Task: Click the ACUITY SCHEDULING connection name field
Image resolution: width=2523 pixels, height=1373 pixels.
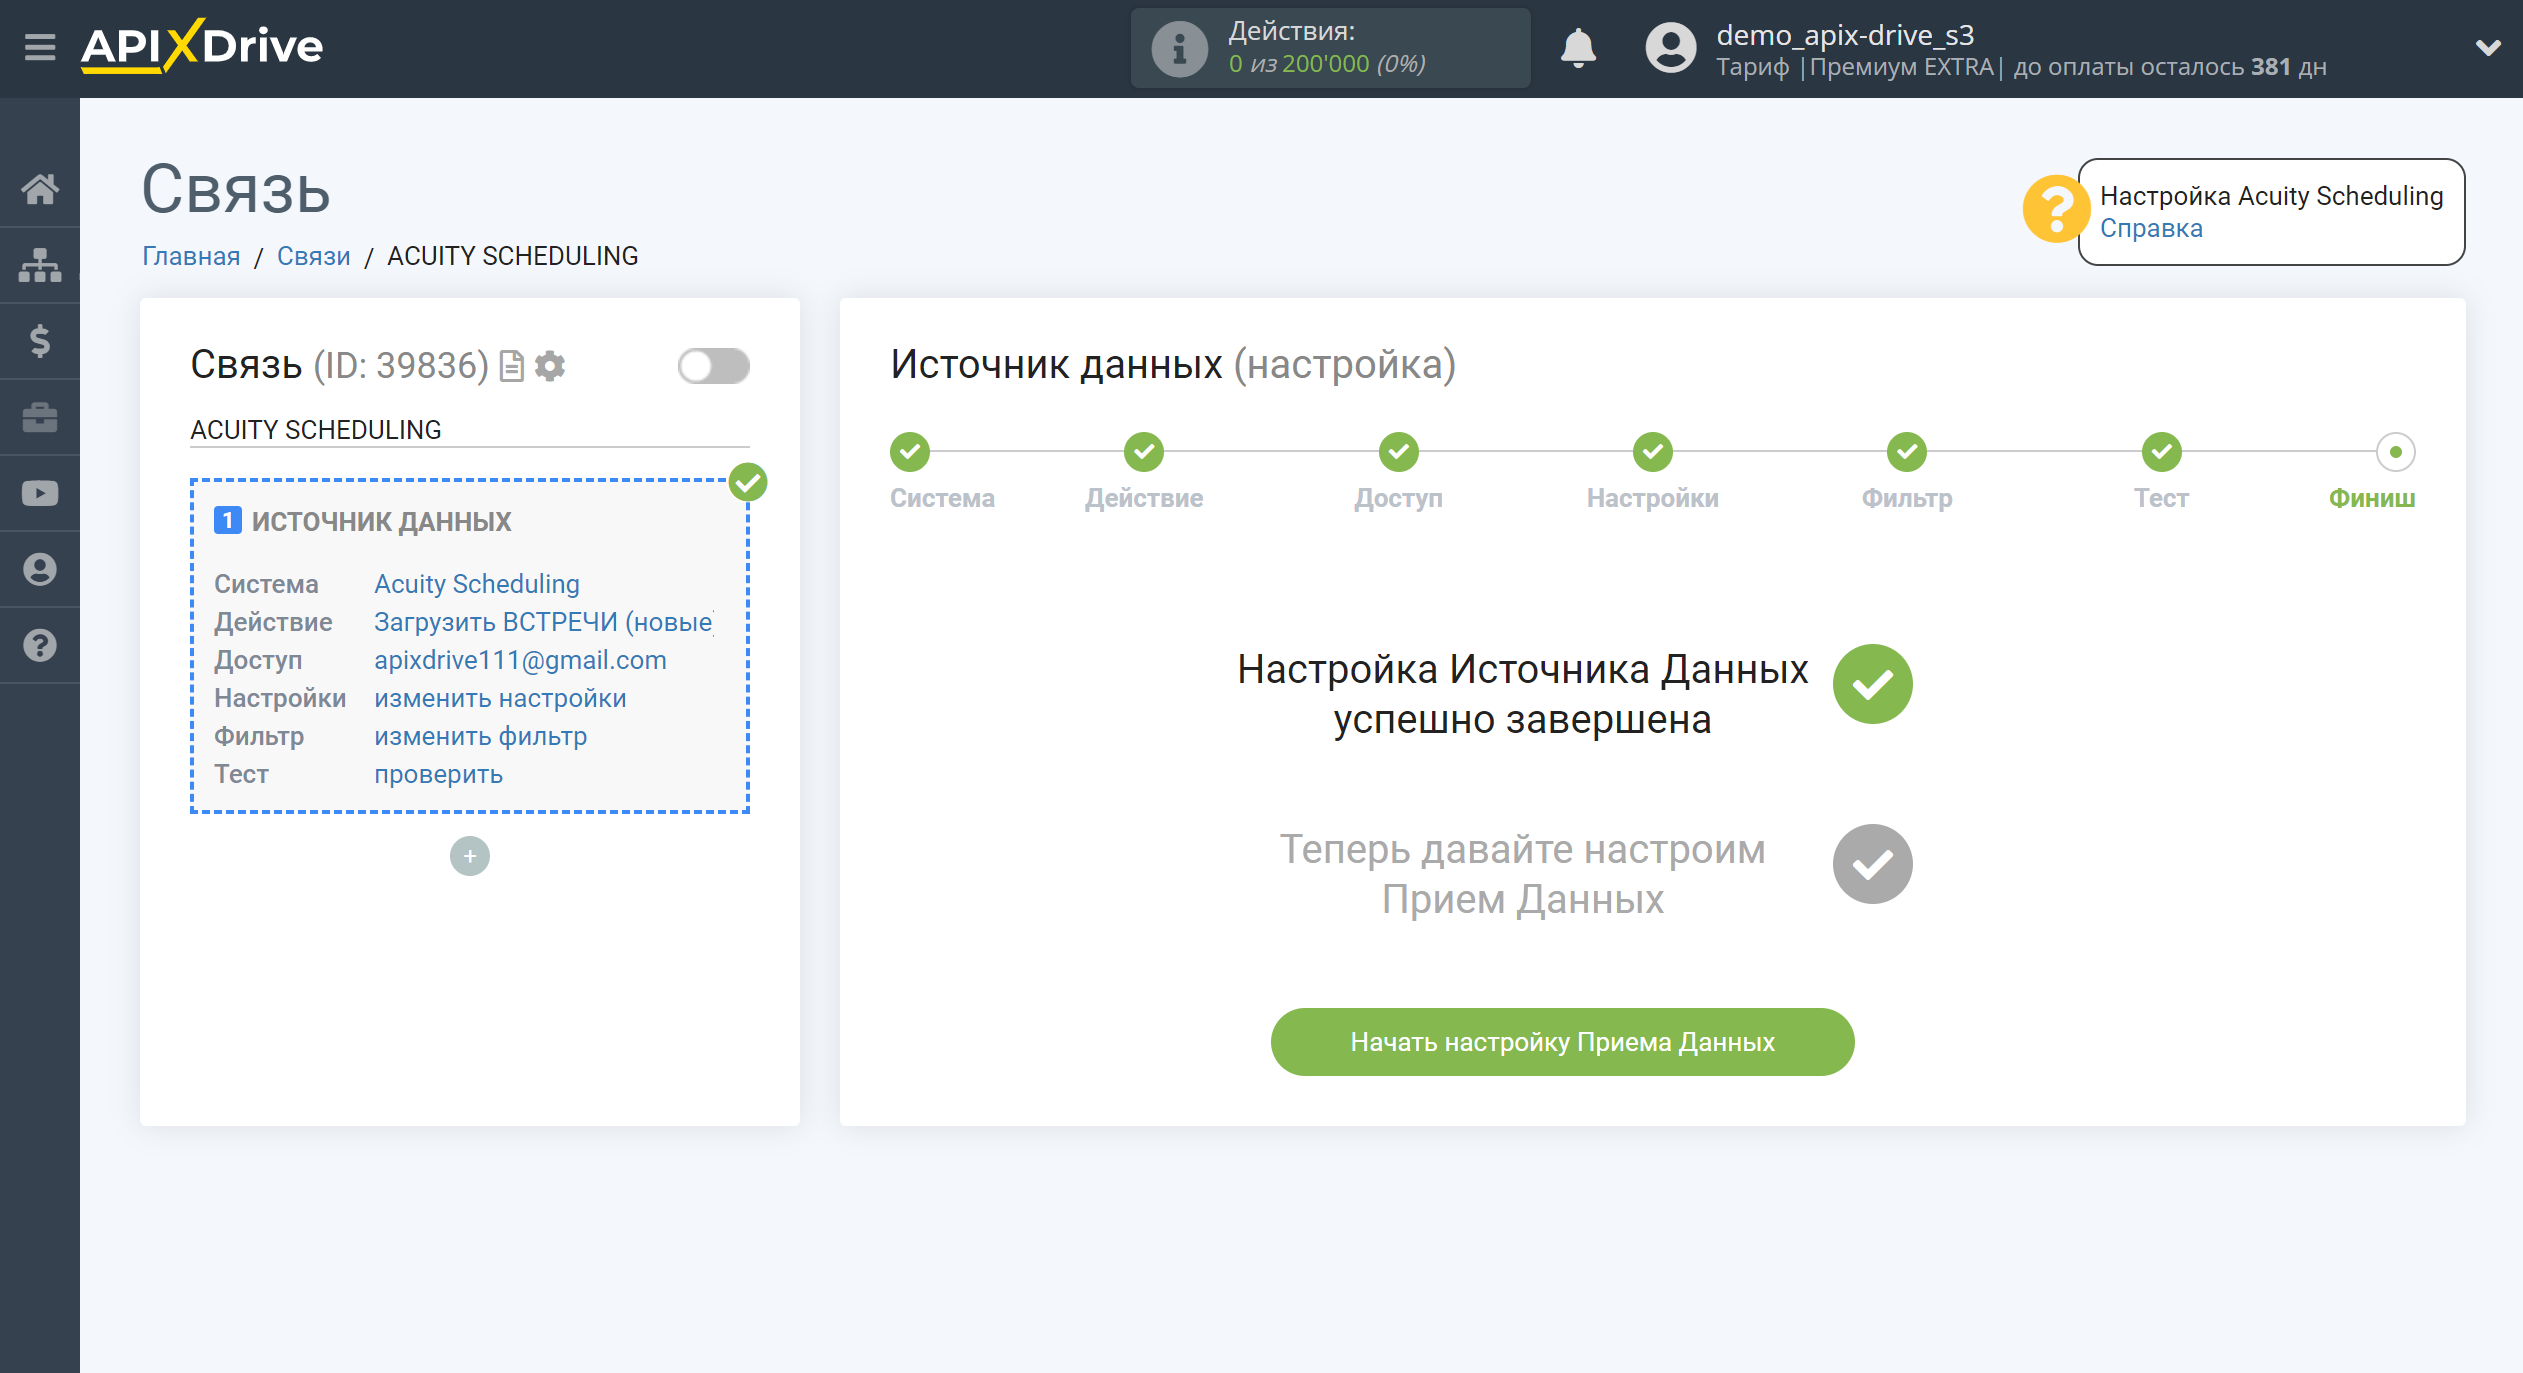Action: (470, 430)
